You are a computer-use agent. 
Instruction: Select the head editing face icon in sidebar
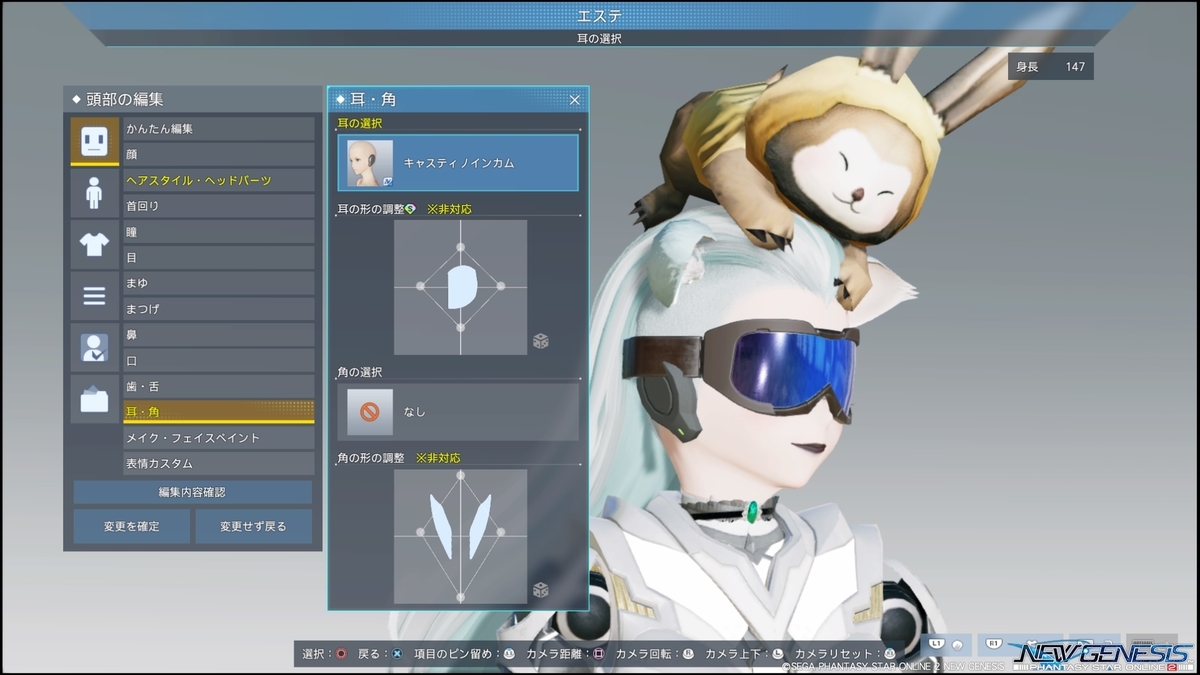click(94, 141)
